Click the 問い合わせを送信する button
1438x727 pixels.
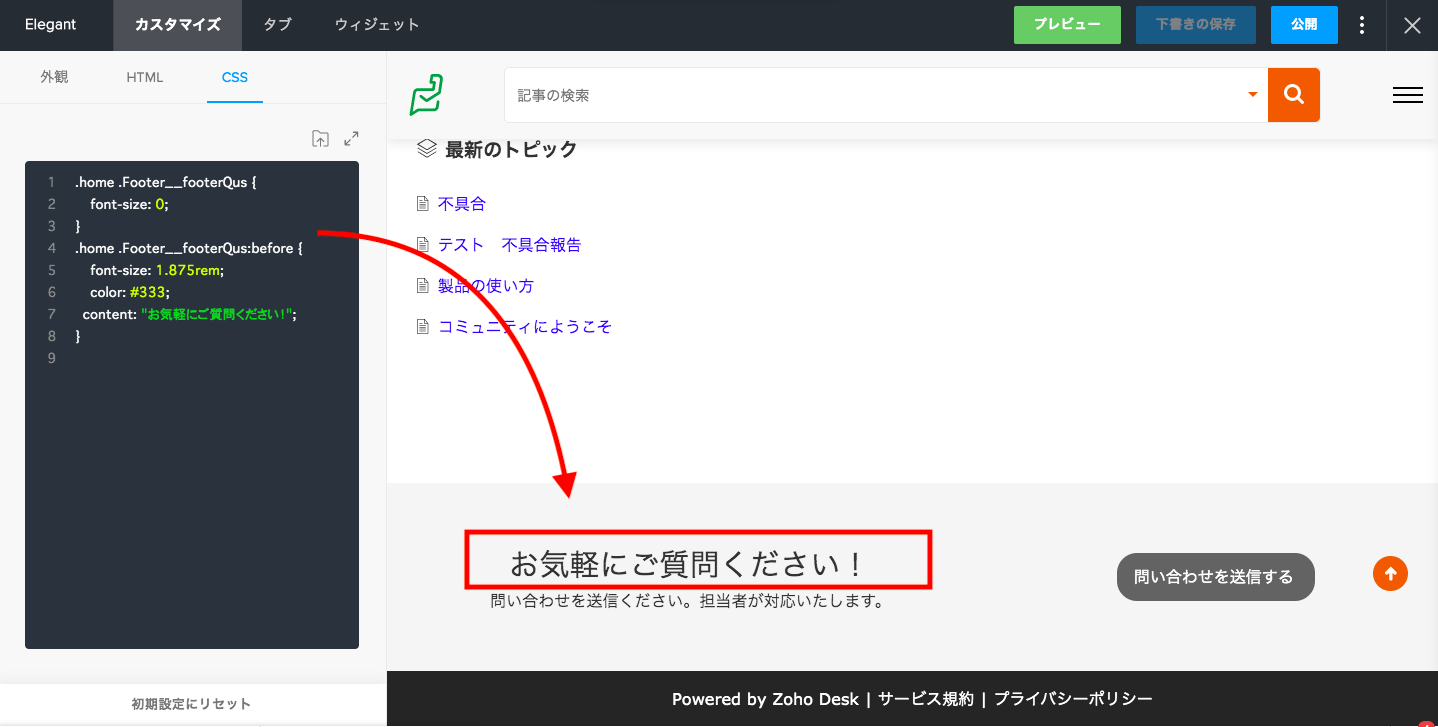click(x=1214, y=577)
